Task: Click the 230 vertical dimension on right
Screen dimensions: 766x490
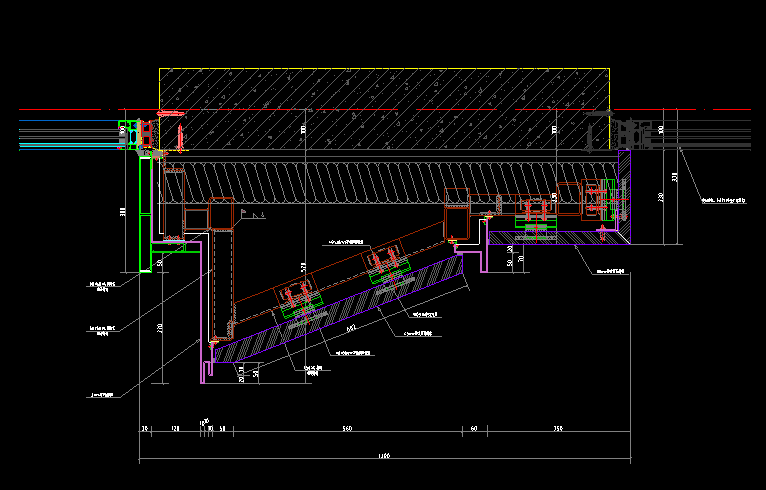Action: coord(662,198)
